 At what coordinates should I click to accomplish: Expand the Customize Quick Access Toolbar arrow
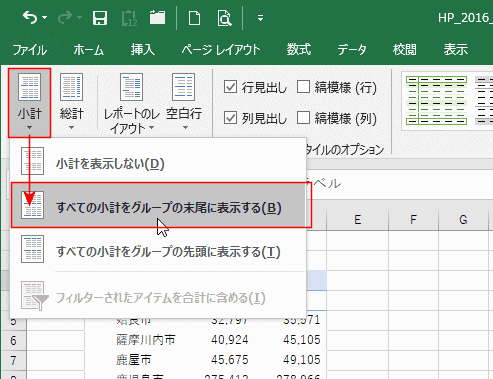tap(260, 18)
